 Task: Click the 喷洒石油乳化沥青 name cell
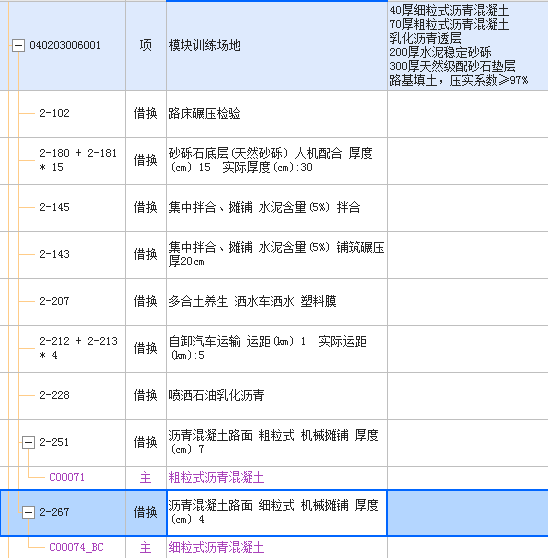(277, 396)
